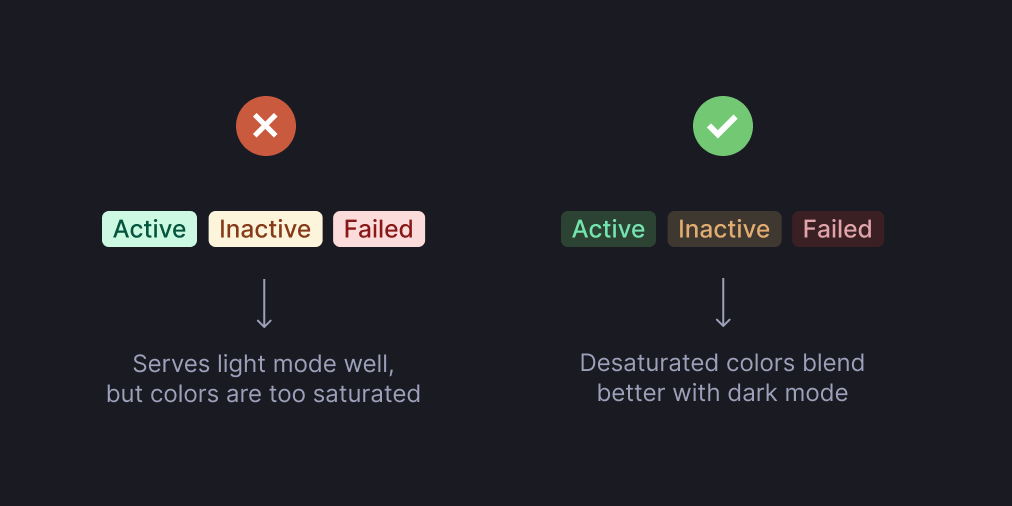Choose the dark brown desaturated Inactive badge
The width and height of the screenshot is (1012, 506).
pos(724,229)
